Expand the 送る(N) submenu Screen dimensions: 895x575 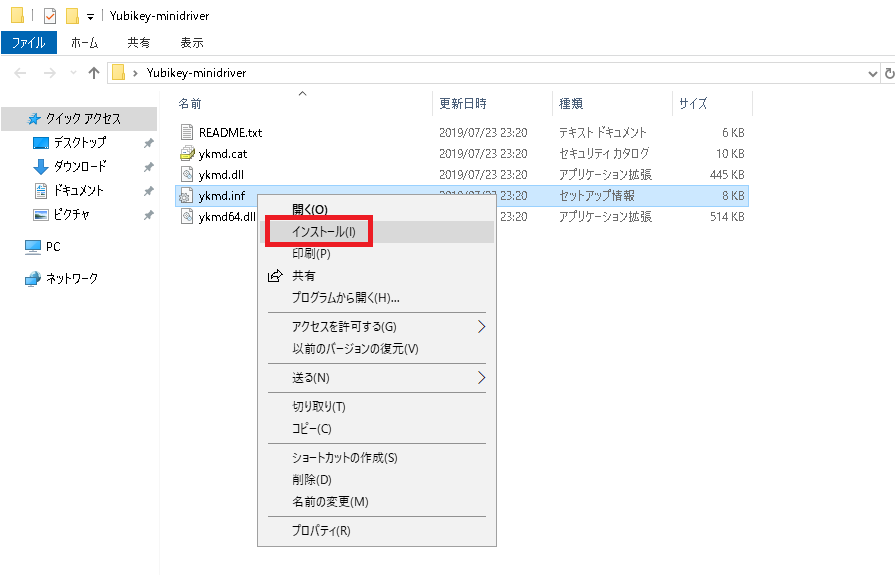point(481,378)
